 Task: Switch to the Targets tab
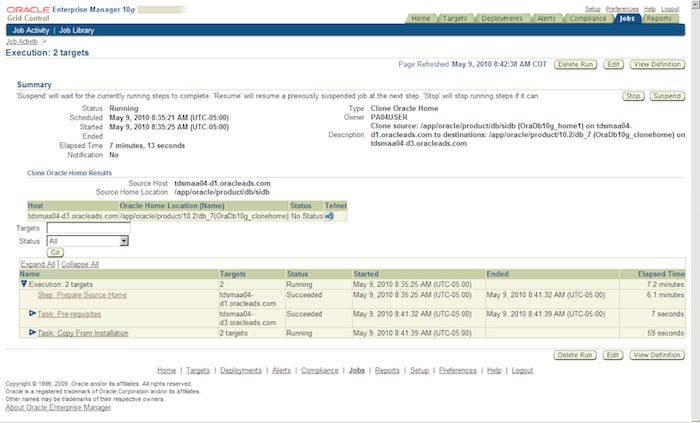(x=454, y=18)
